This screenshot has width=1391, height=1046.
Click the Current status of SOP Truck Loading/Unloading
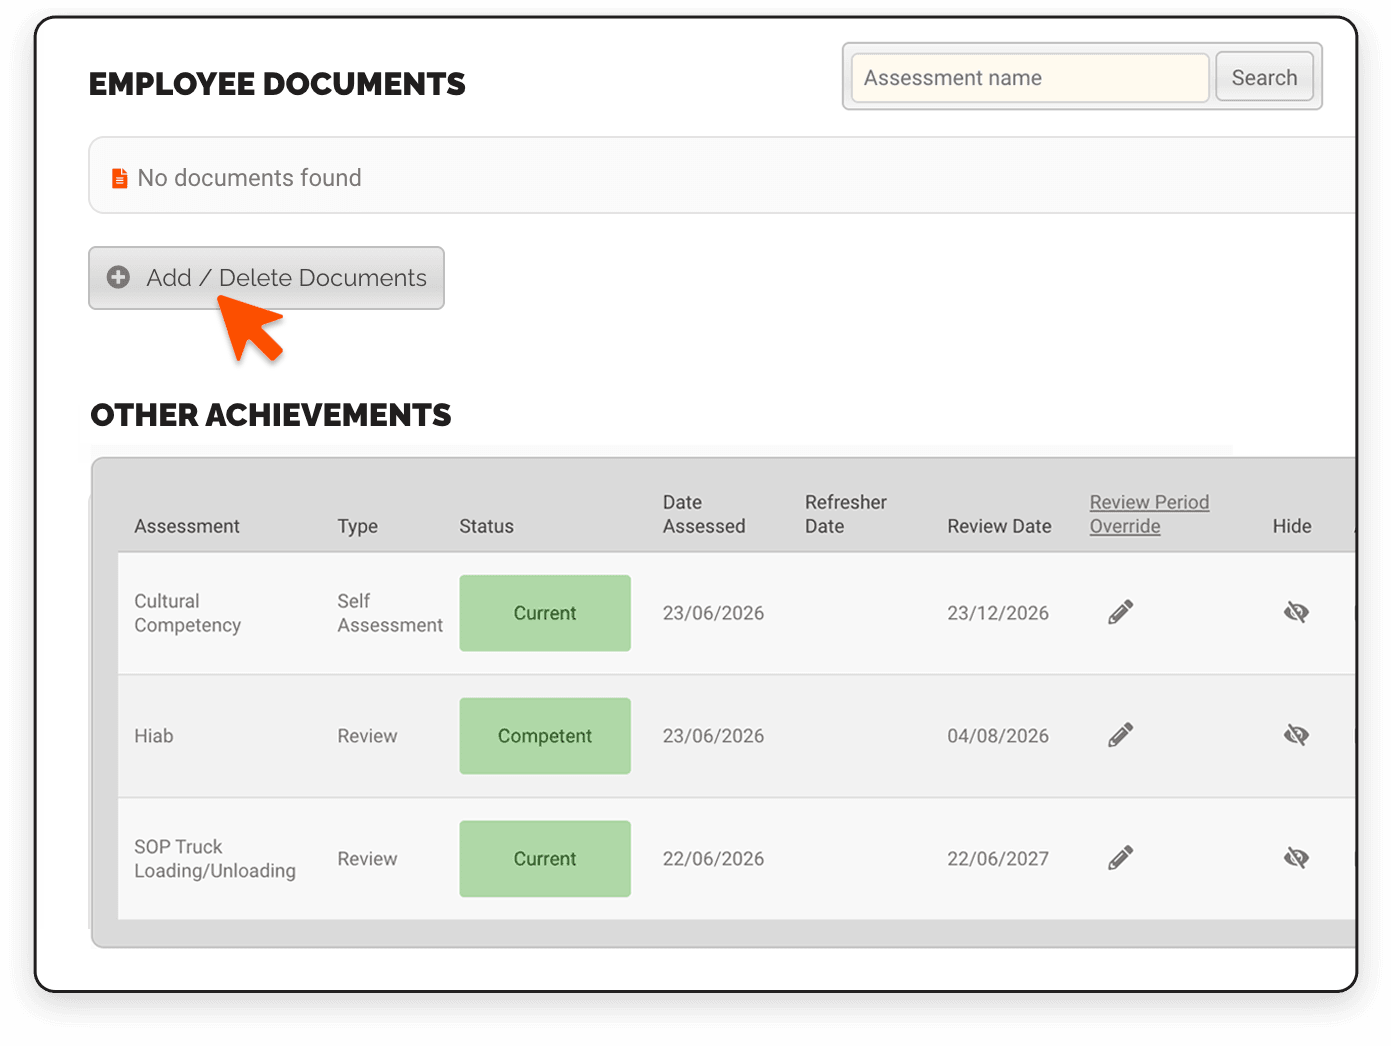[x=545, y=859]
